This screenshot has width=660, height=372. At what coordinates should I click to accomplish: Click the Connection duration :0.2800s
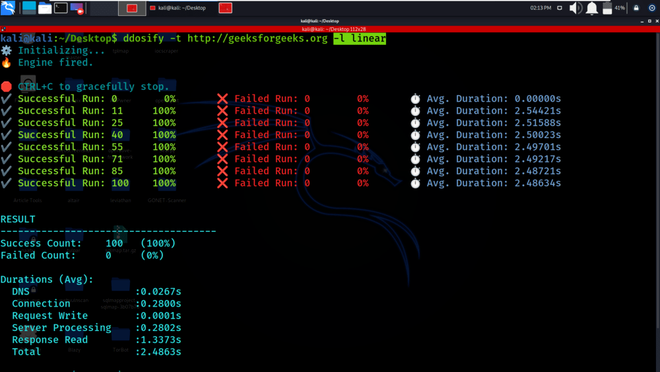[158, 303]
